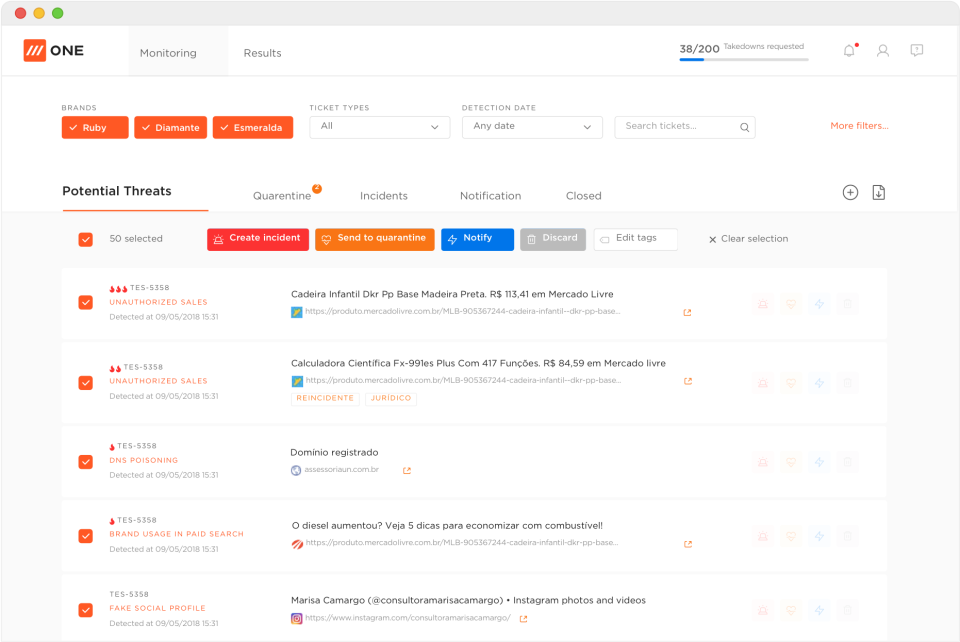Click the plus icon next to the export button
Viewport: 960px width, 642px height.
849,191
